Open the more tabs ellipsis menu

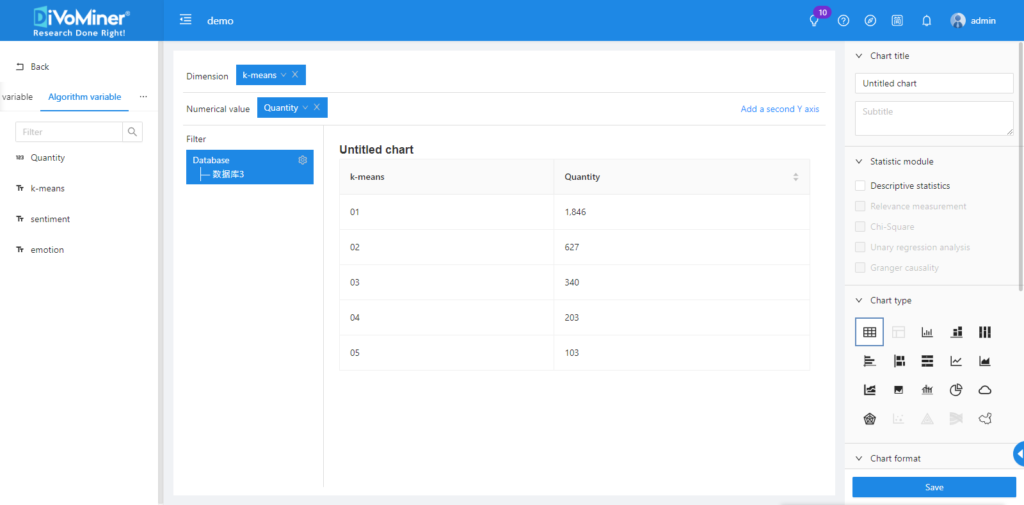pyautogui.click(x=143, y=97)
